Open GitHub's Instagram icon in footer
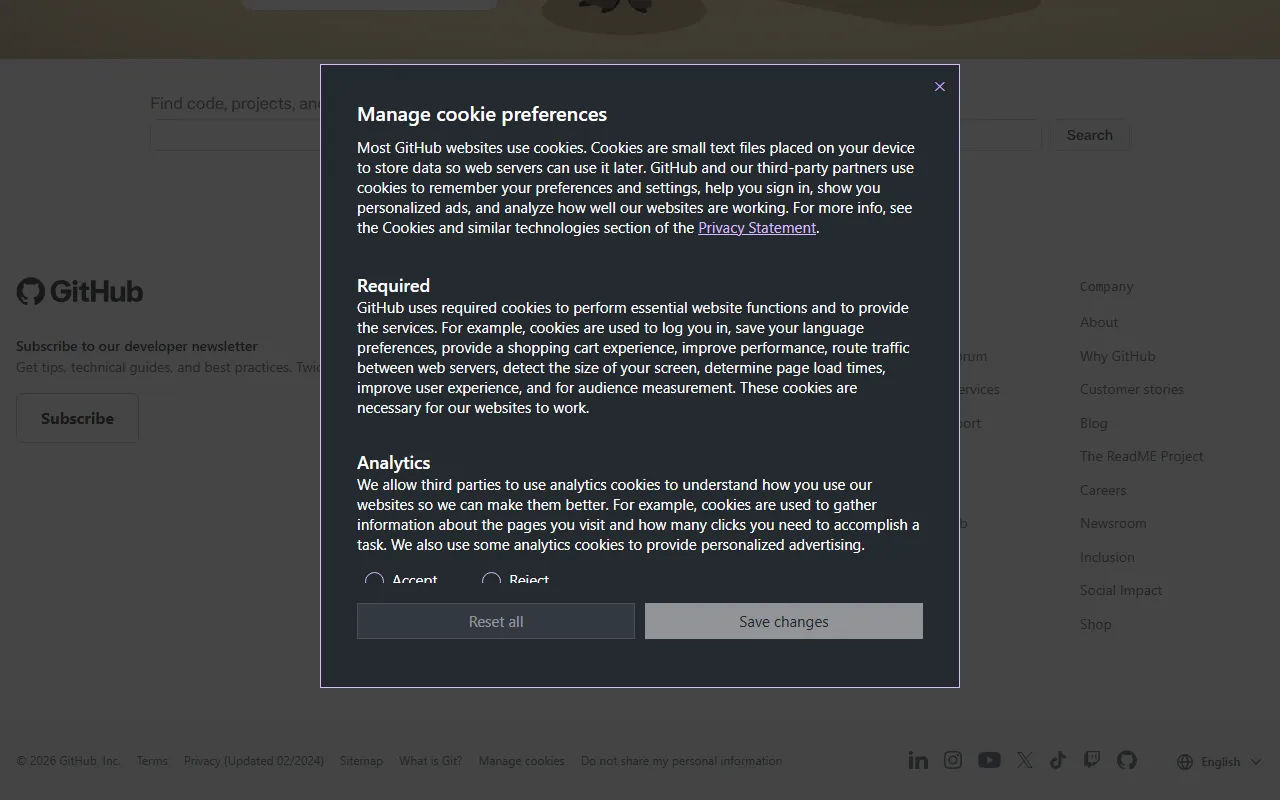Screen dimensions: 1280x800 click(x=953, y=761)
